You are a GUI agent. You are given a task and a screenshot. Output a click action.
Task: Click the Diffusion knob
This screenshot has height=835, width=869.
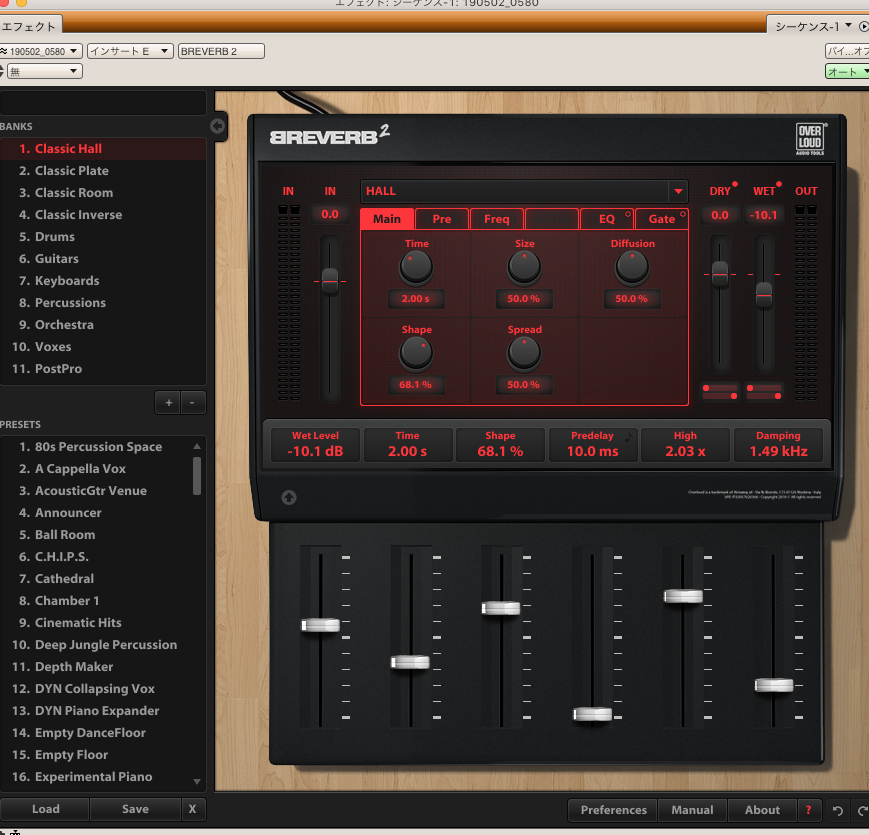tap(632, 267)
